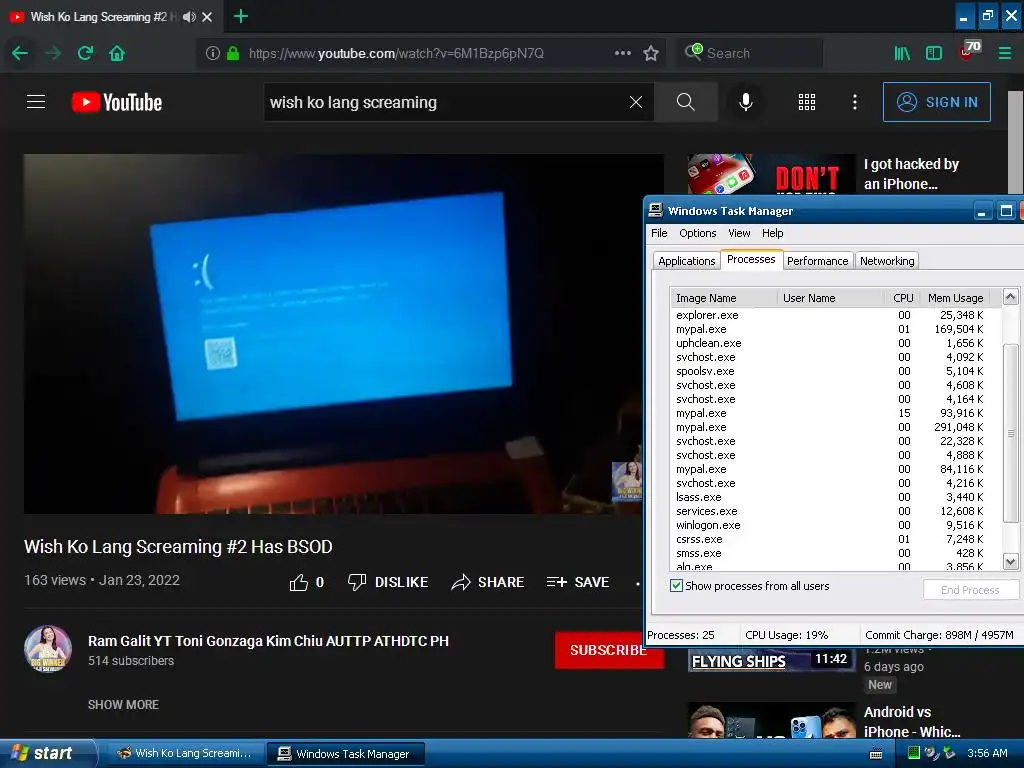Open Task Manager Options menu

click(697, 233)
